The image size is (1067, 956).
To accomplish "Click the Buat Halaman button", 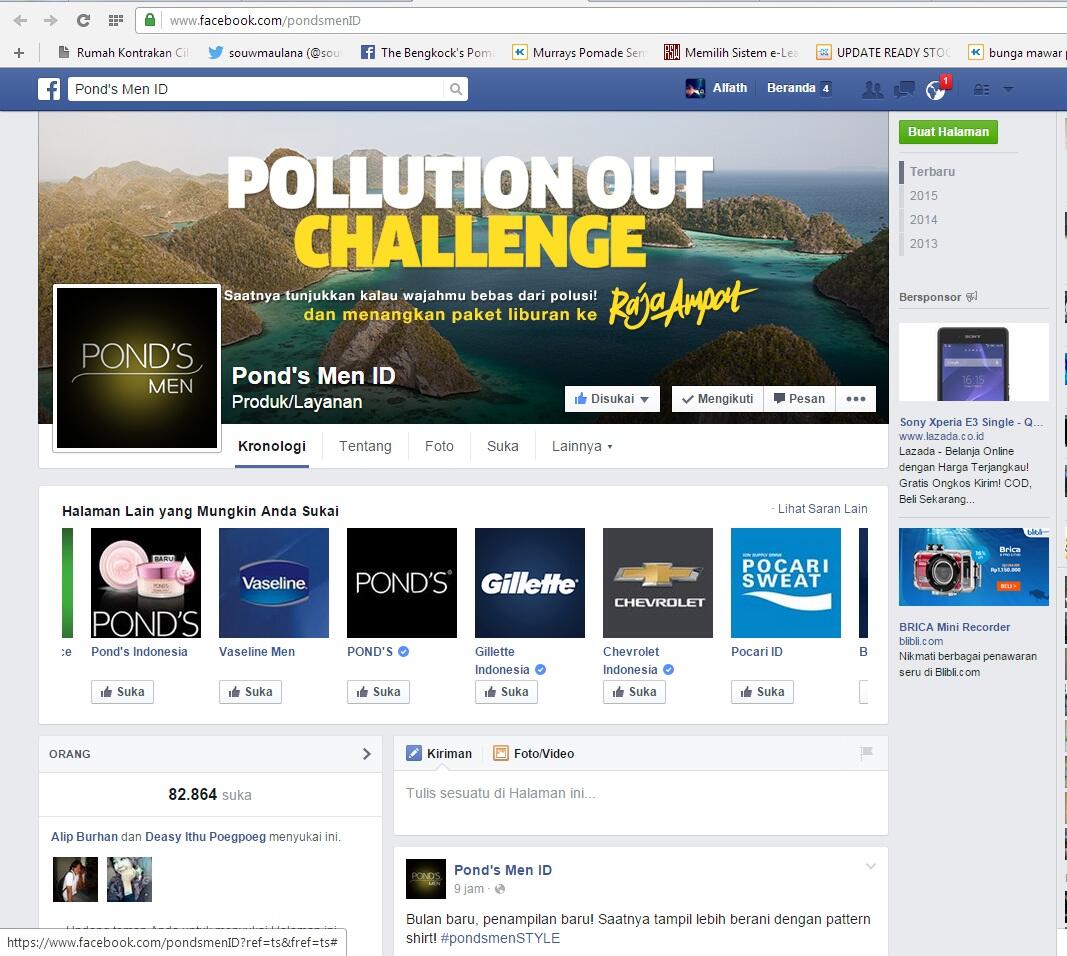I will pyautogui.click(x=947, y=132).
